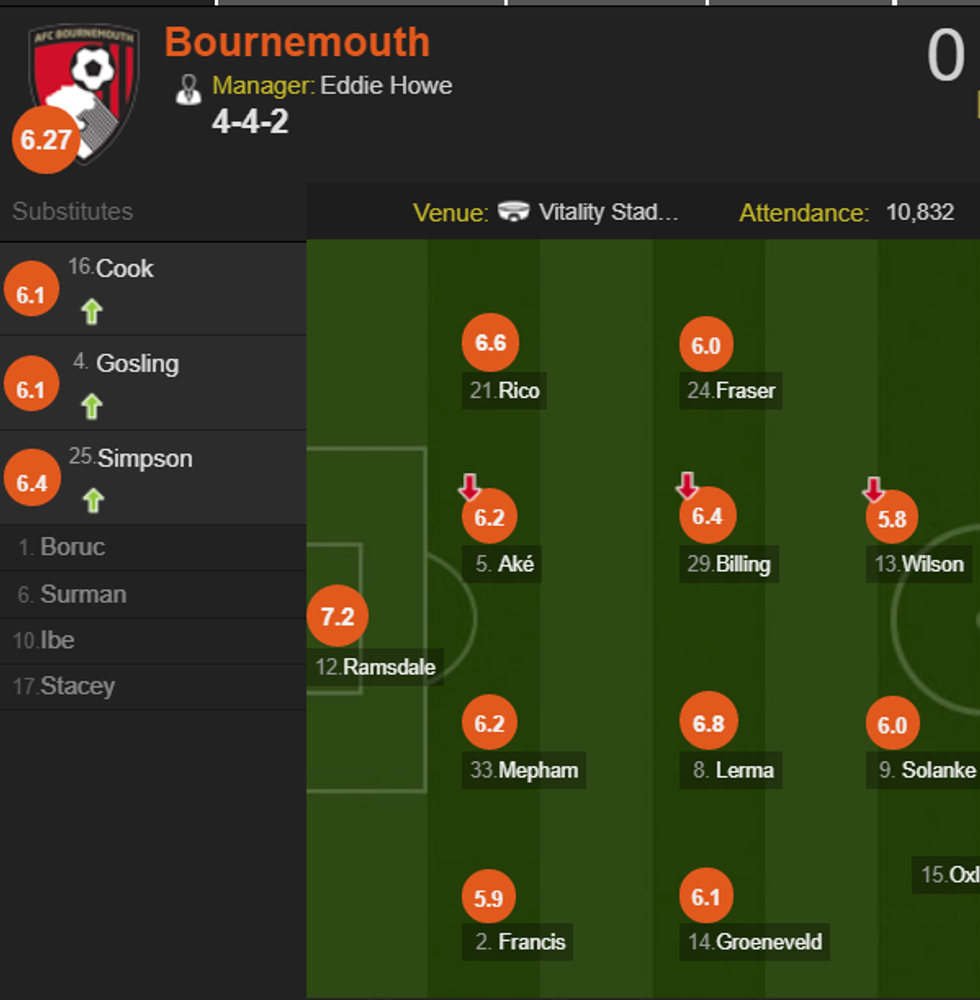980x1000 pixels.
Task: Open manager Eddie Howe's profile
Action: pos(386,86)
